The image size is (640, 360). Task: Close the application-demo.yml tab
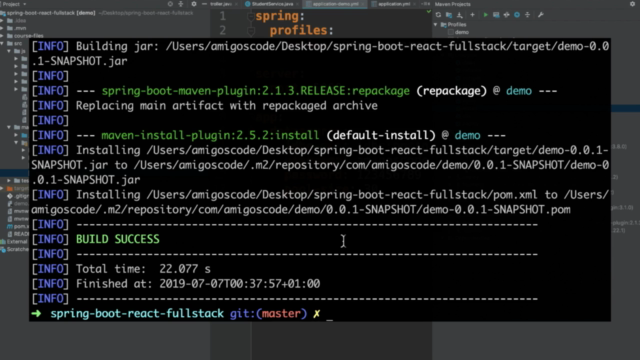tap(362, 4)
